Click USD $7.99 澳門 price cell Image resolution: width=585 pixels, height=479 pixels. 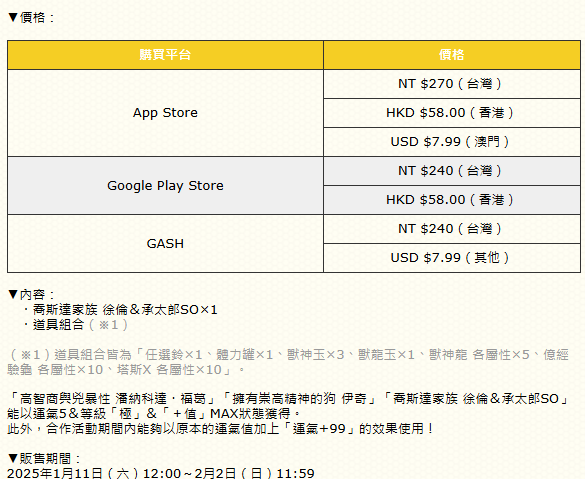tap(452, 142)
